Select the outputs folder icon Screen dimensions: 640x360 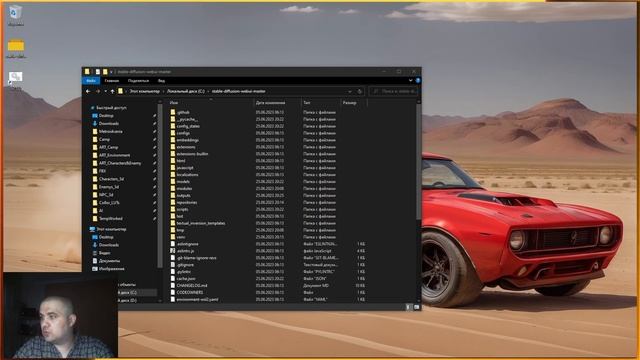click(173, 196)
